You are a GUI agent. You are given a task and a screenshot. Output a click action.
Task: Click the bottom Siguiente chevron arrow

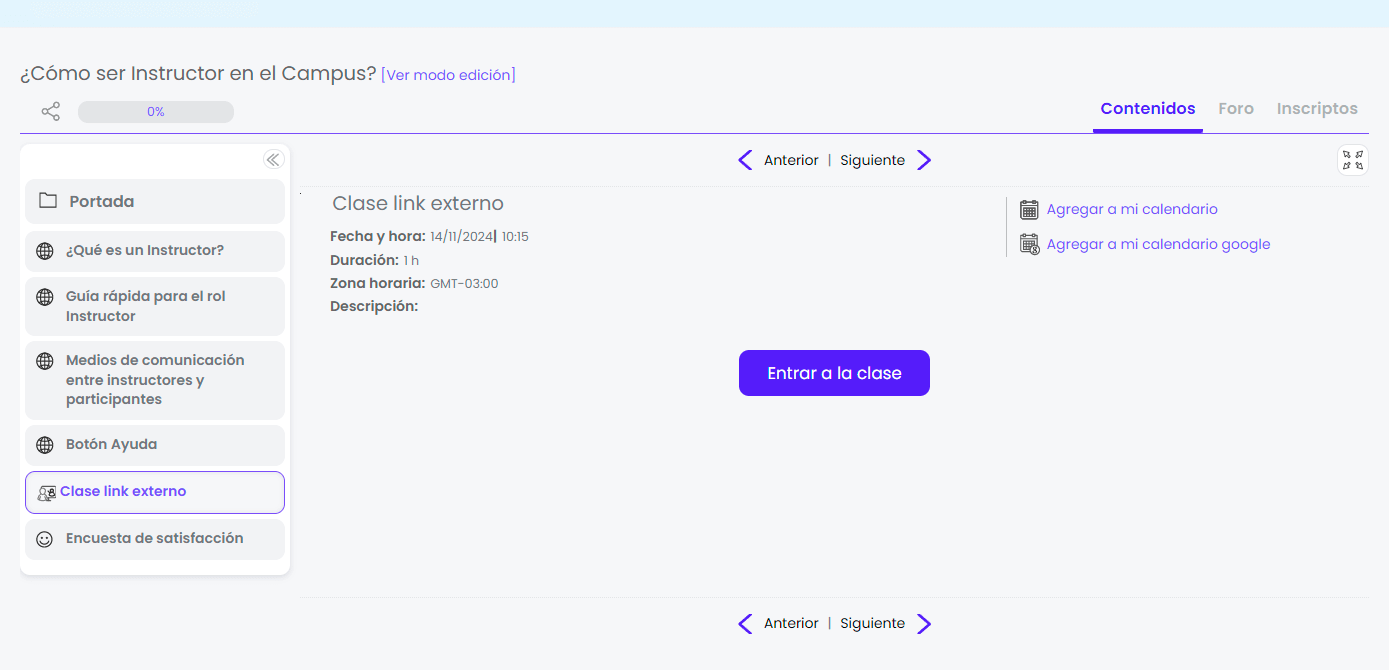[924, 624]
